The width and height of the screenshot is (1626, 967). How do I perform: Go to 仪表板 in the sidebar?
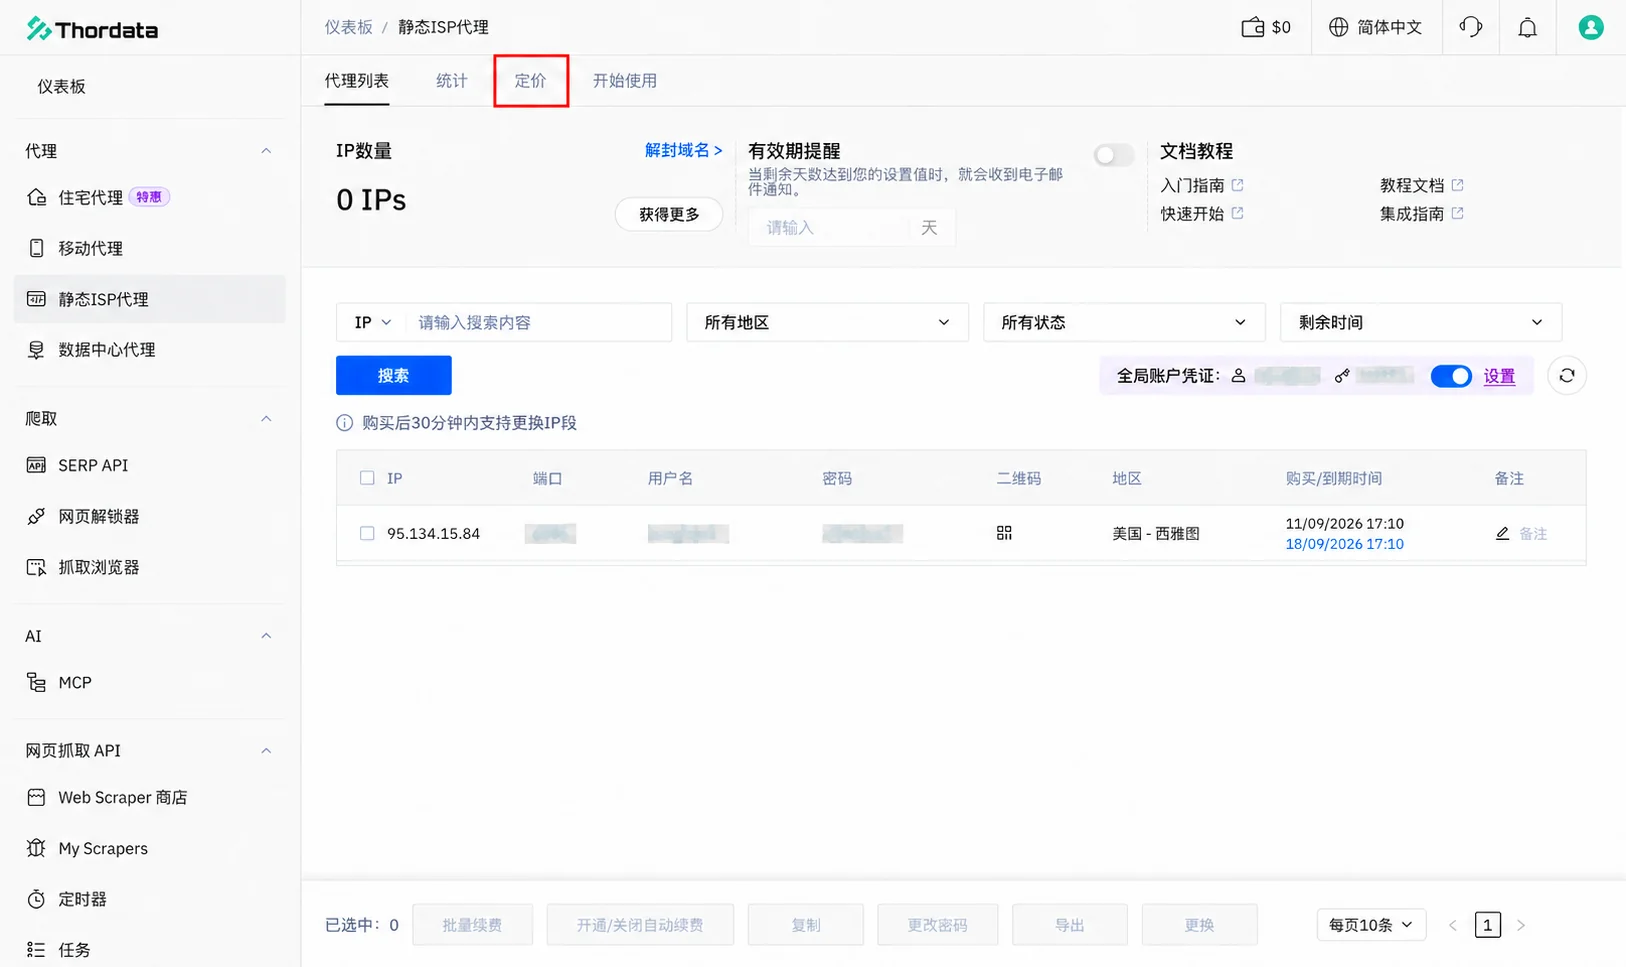(150, 87)
